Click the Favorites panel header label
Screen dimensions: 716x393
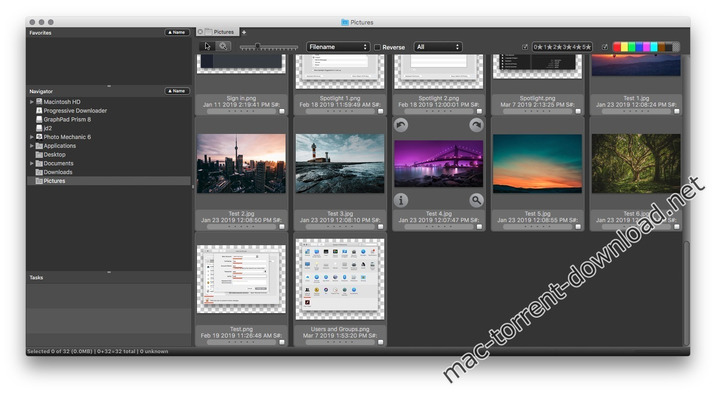click(x=40, y=32)
